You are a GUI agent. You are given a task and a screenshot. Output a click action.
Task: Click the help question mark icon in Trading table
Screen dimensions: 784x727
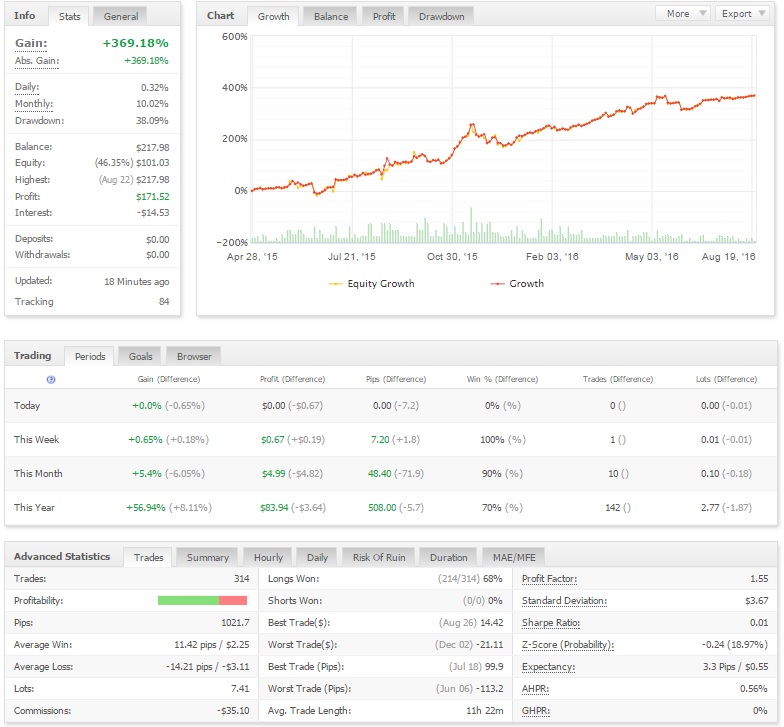pos(51,380)
